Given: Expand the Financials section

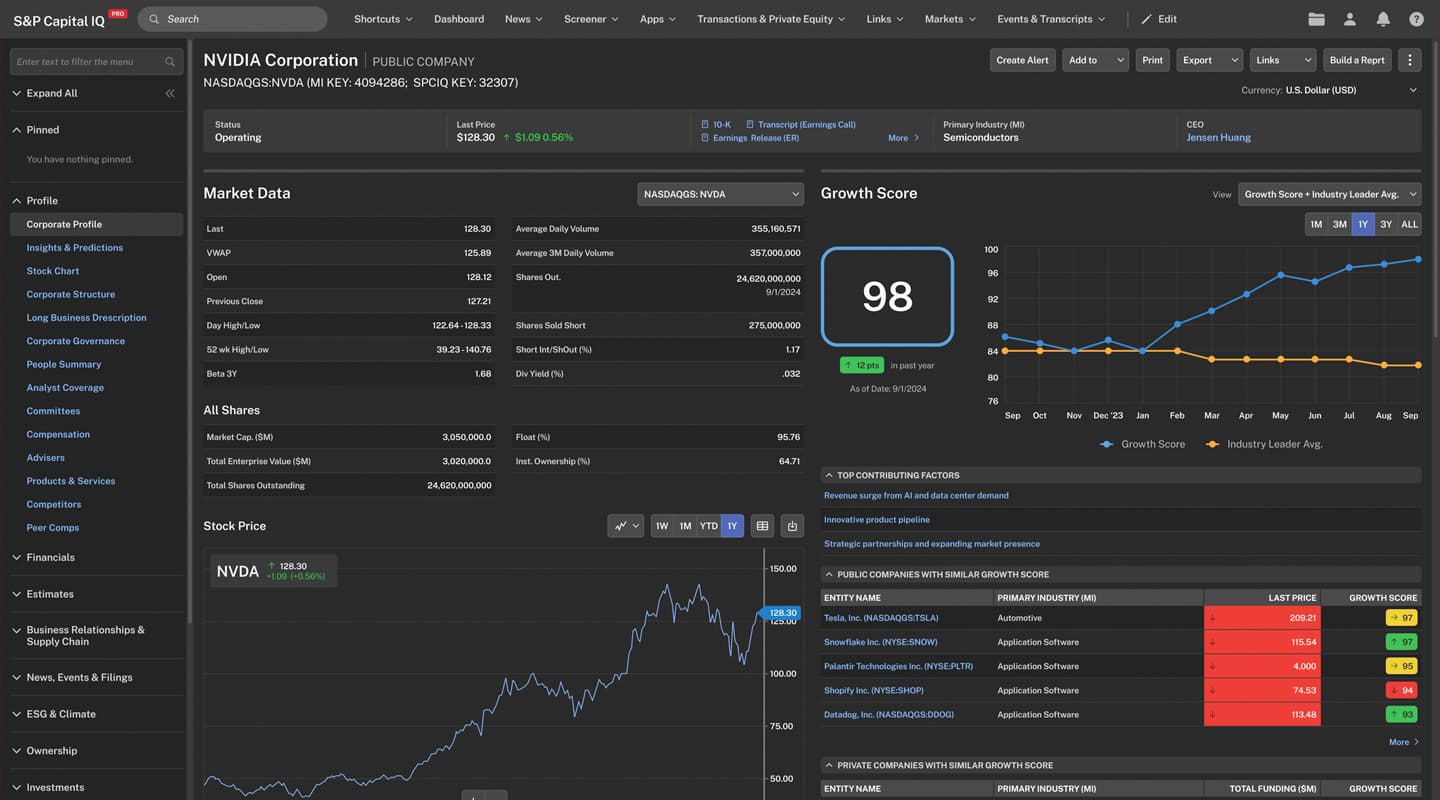Looking at the screenshot, I should 50,557.
